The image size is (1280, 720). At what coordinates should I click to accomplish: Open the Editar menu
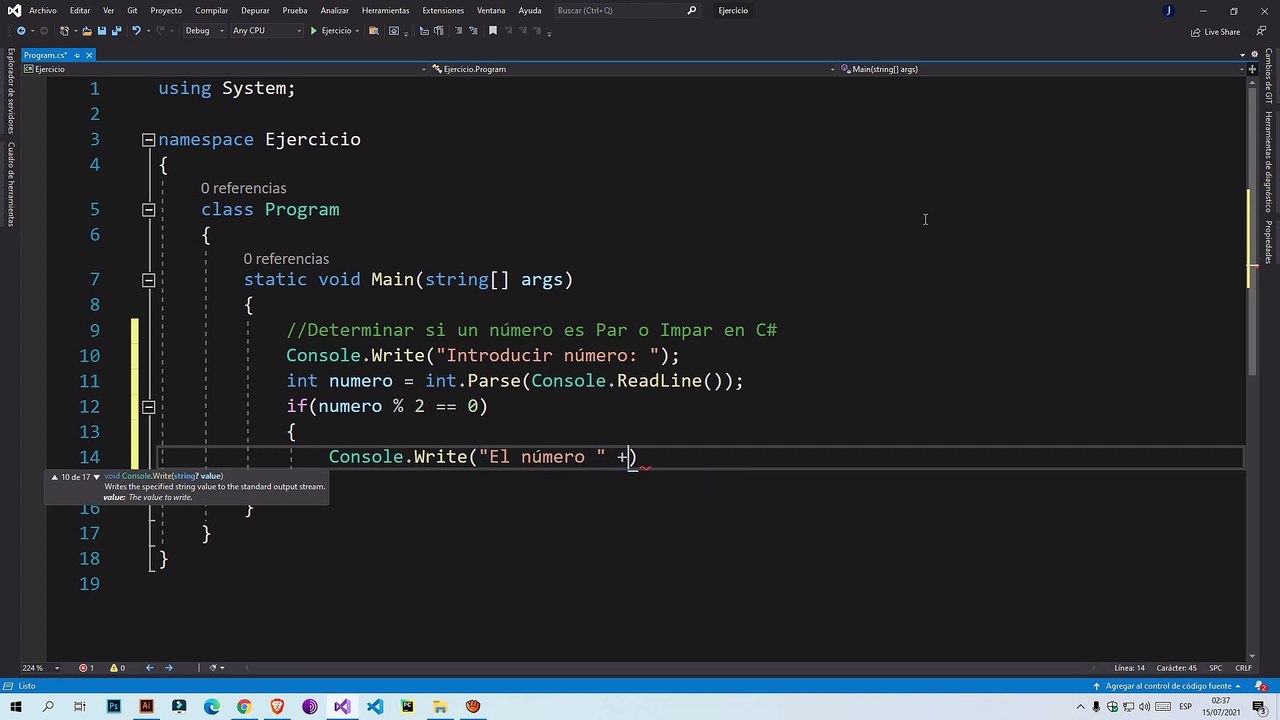coord(80,10)
